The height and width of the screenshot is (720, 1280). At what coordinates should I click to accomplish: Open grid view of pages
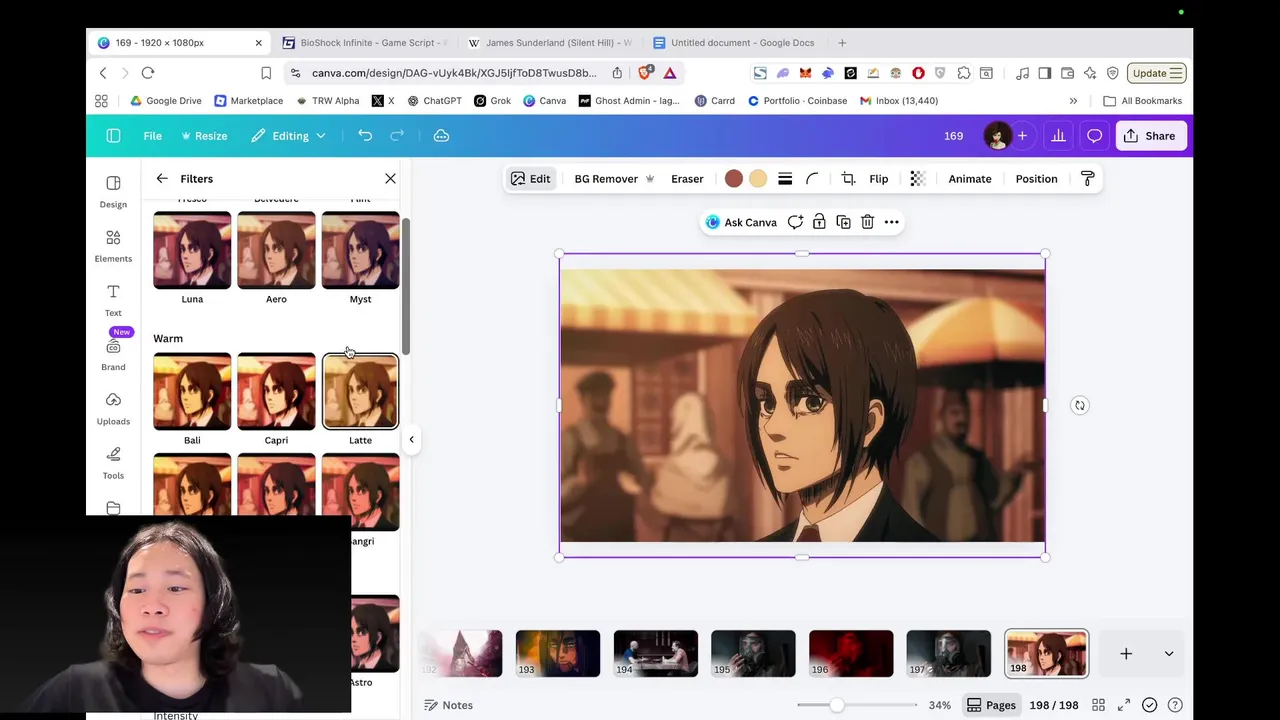pos(1098,705)
